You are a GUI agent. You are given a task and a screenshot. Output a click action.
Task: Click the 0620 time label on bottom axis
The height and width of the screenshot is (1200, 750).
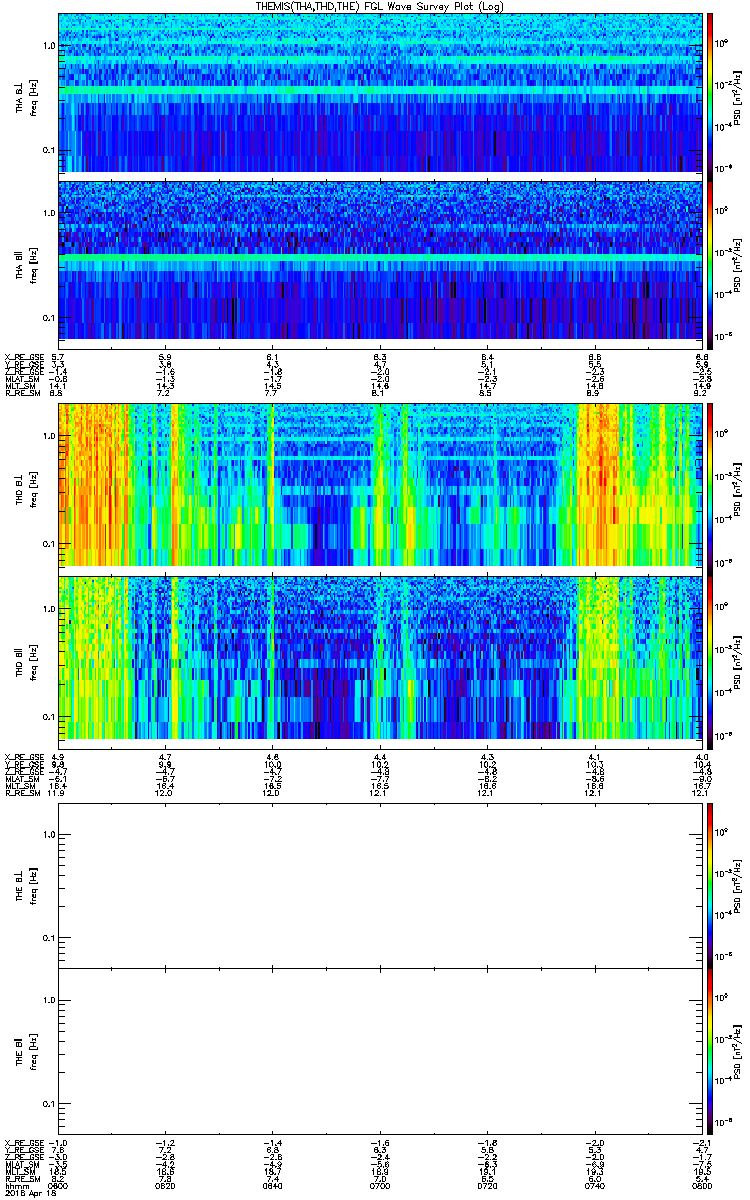(x=166, y=1185)
